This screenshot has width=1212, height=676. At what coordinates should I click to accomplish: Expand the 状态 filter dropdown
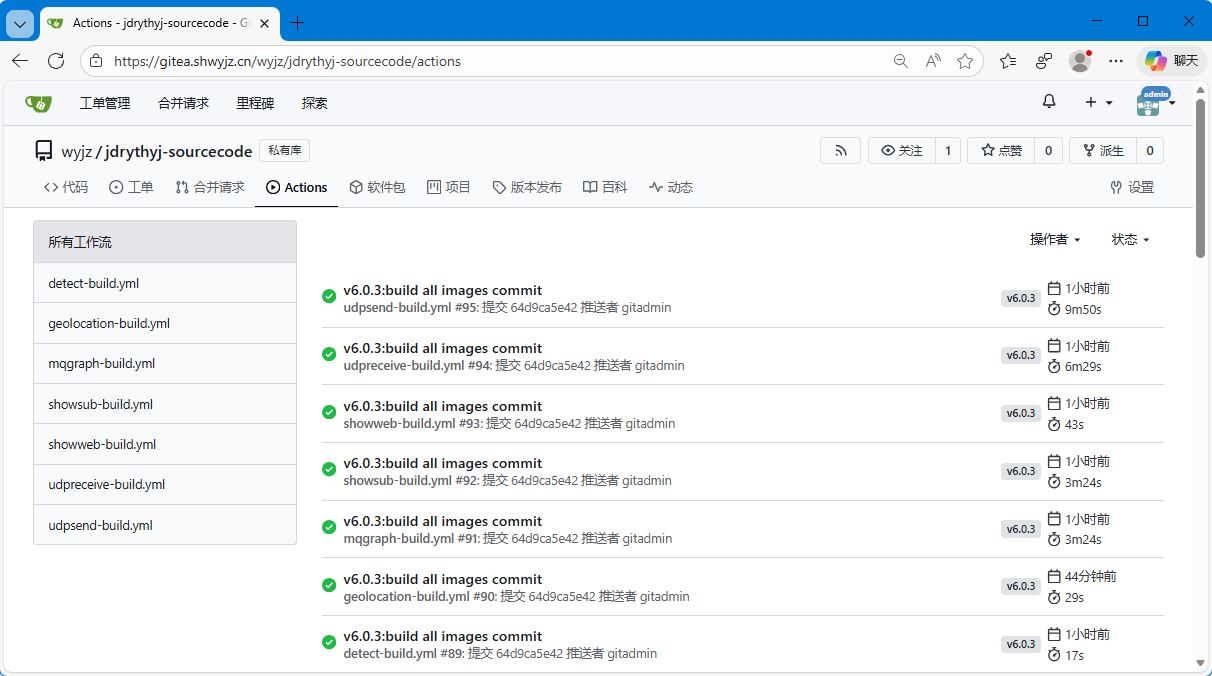pyautogui.click(x=1130, y=239)
